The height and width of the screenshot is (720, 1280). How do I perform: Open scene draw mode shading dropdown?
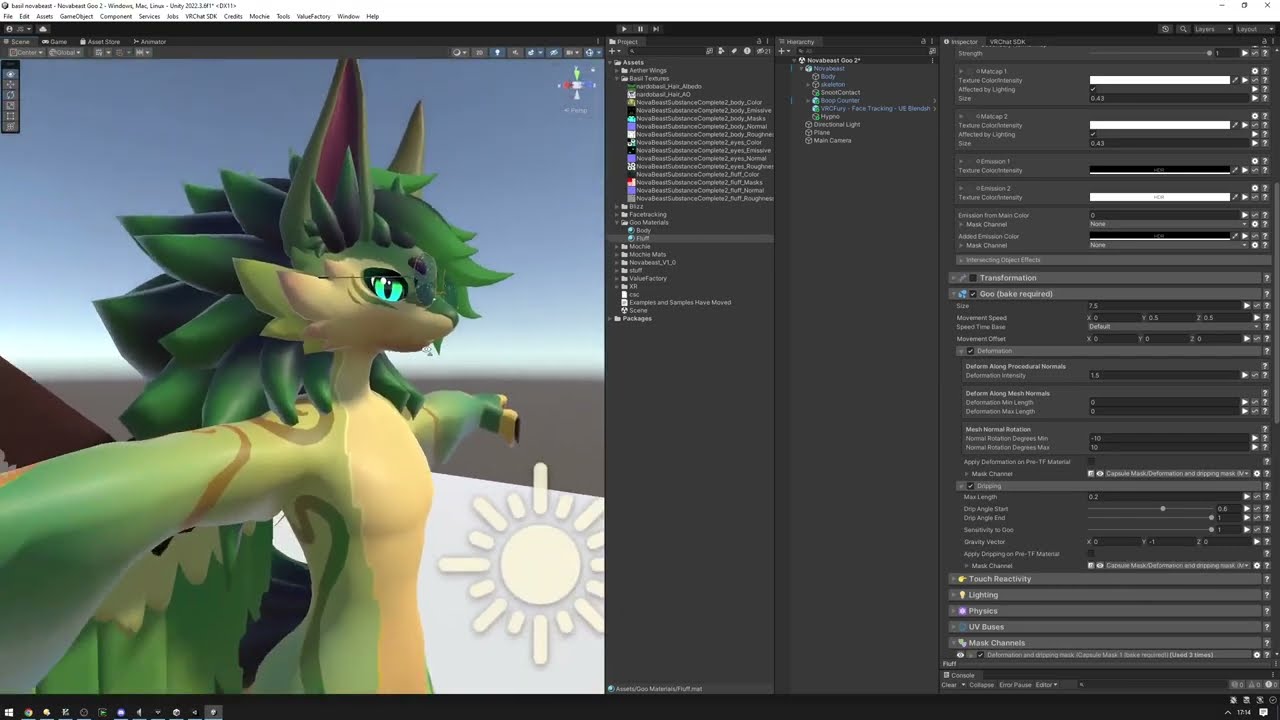click(460, 52)
